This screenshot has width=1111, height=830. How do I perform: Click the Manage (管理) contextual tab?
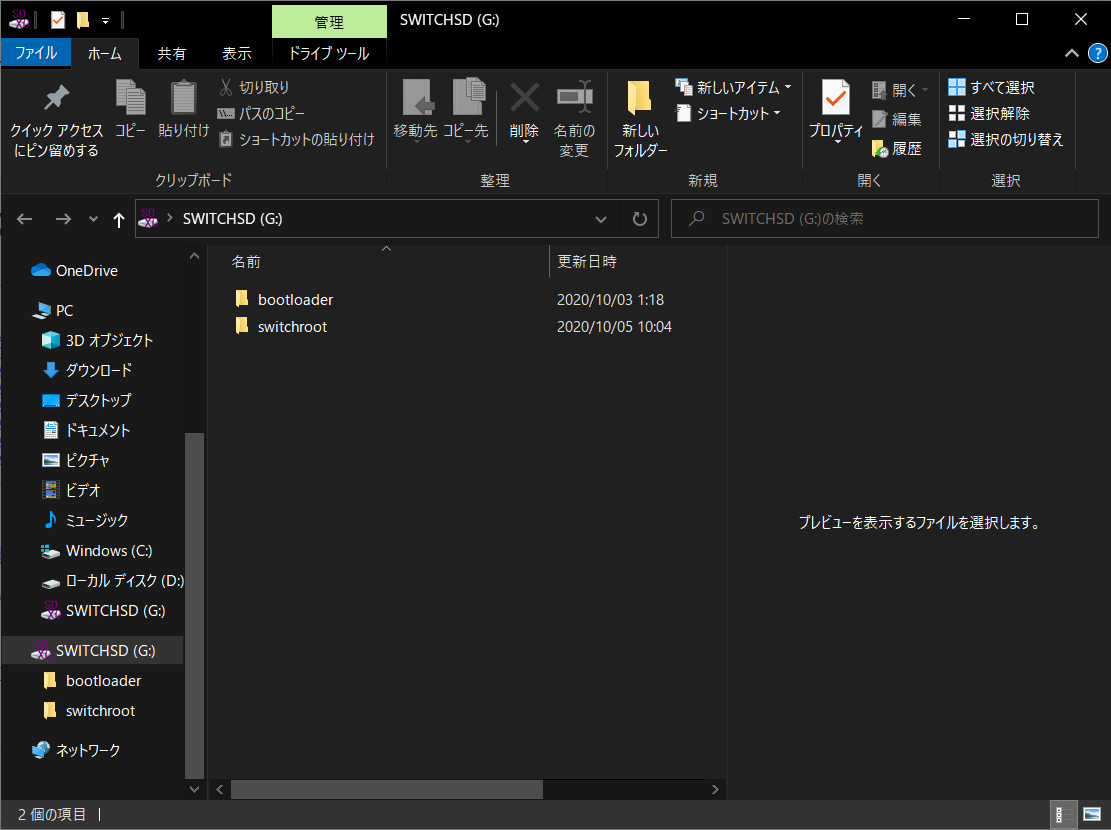click(x=329, y=23)
